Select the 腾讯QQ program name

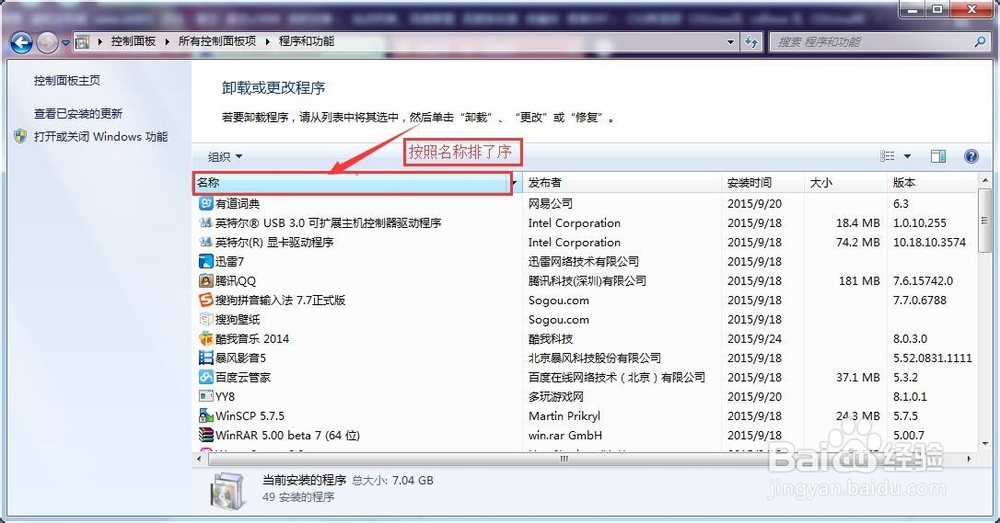pos(235,281)
